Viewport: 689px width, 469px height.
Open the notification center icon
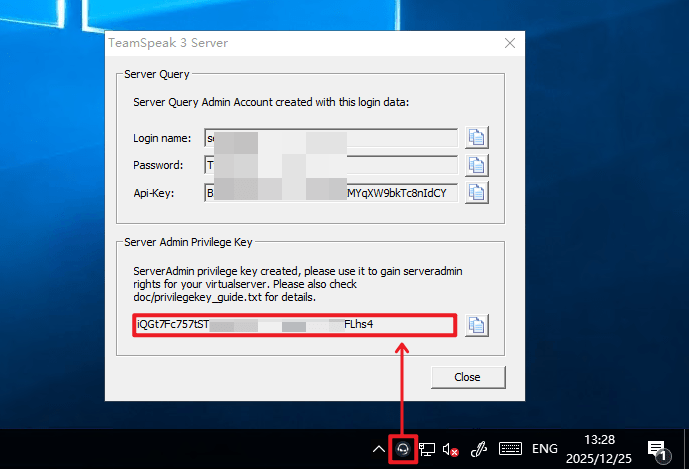click(659, 450)
